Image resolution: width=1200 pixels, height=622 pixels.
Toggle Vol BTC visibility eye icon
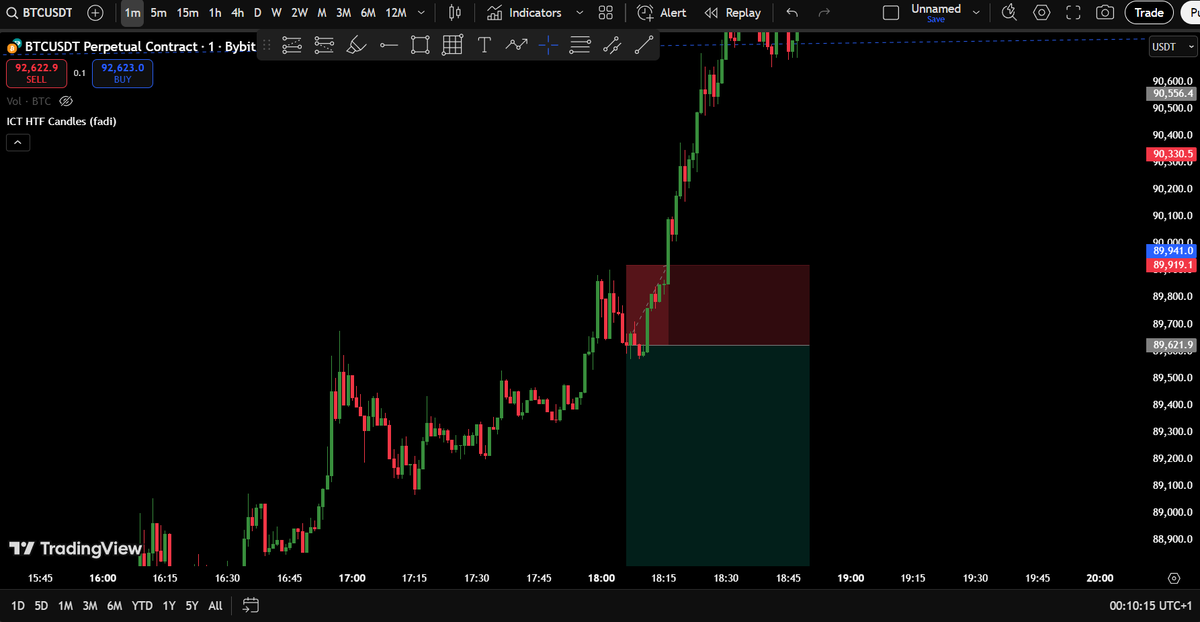point(66,101)
